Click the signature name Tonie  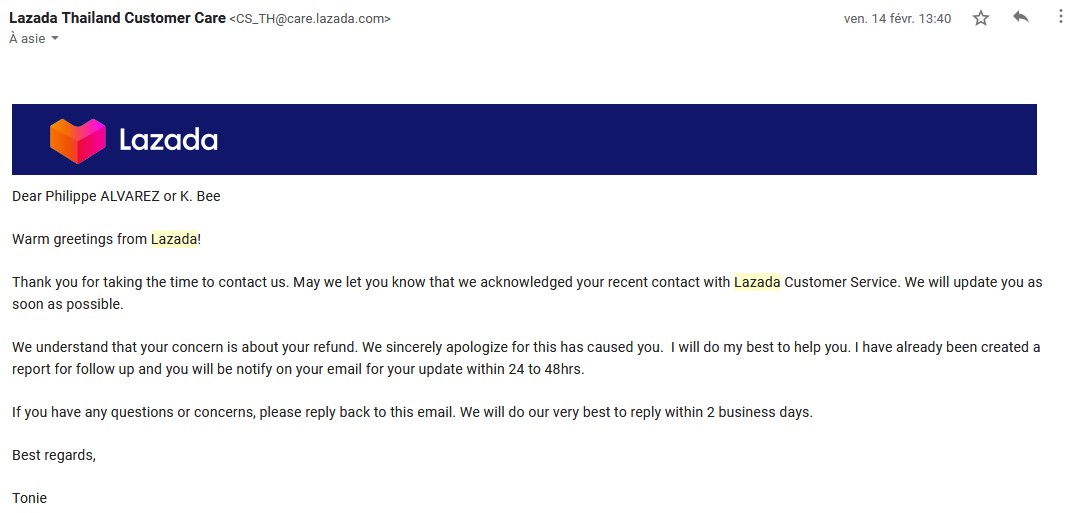click(x=29, y=498)
